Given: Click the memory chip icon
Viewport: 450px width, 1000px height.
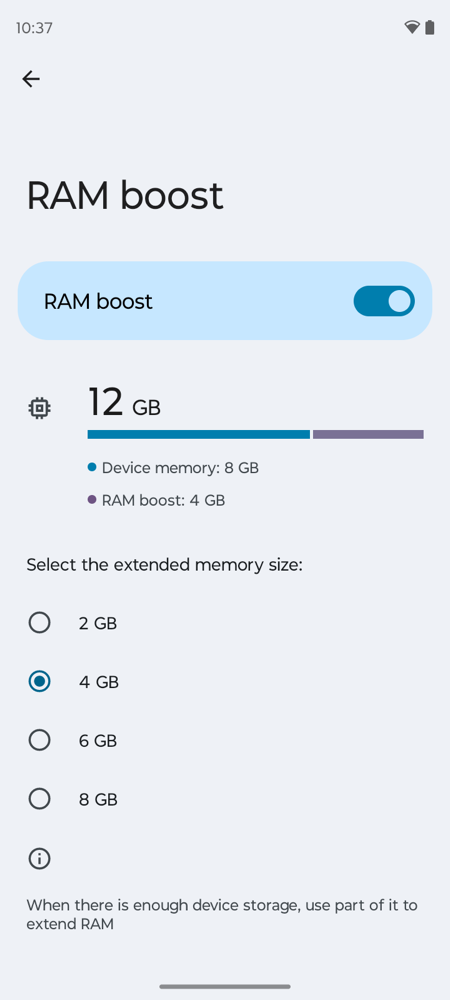Looking at the screenshot, I should [40, 408].
